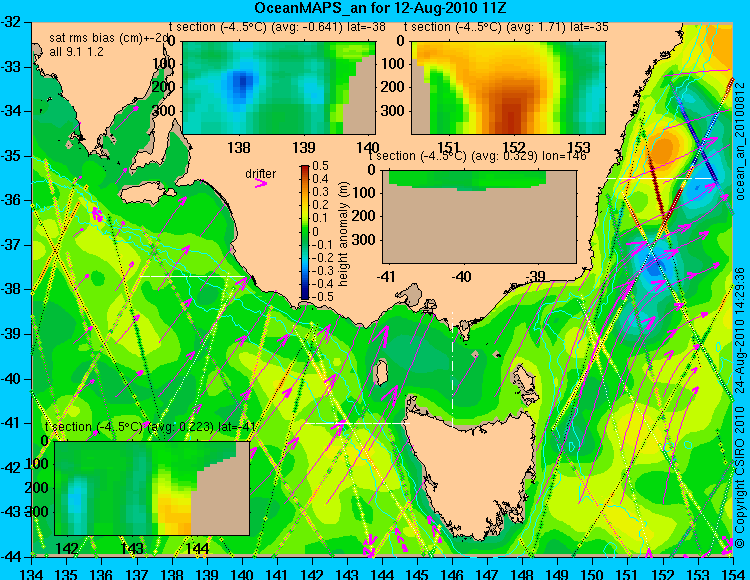
Task: Open the lon=146 temperature section inset
Action: coord(479,217)
